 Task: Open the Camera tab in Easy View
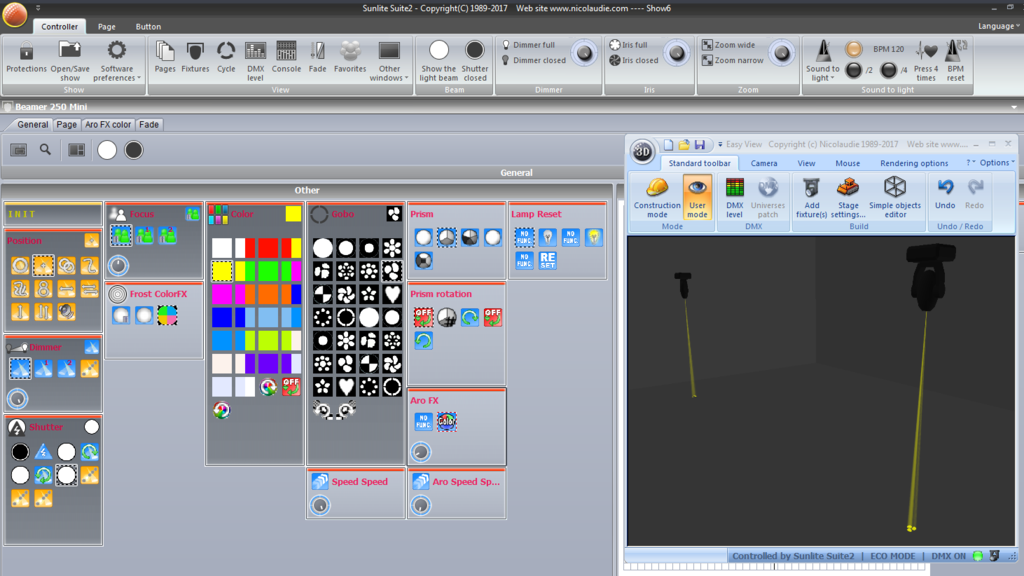pyautogui.click(x=763, y=163)
